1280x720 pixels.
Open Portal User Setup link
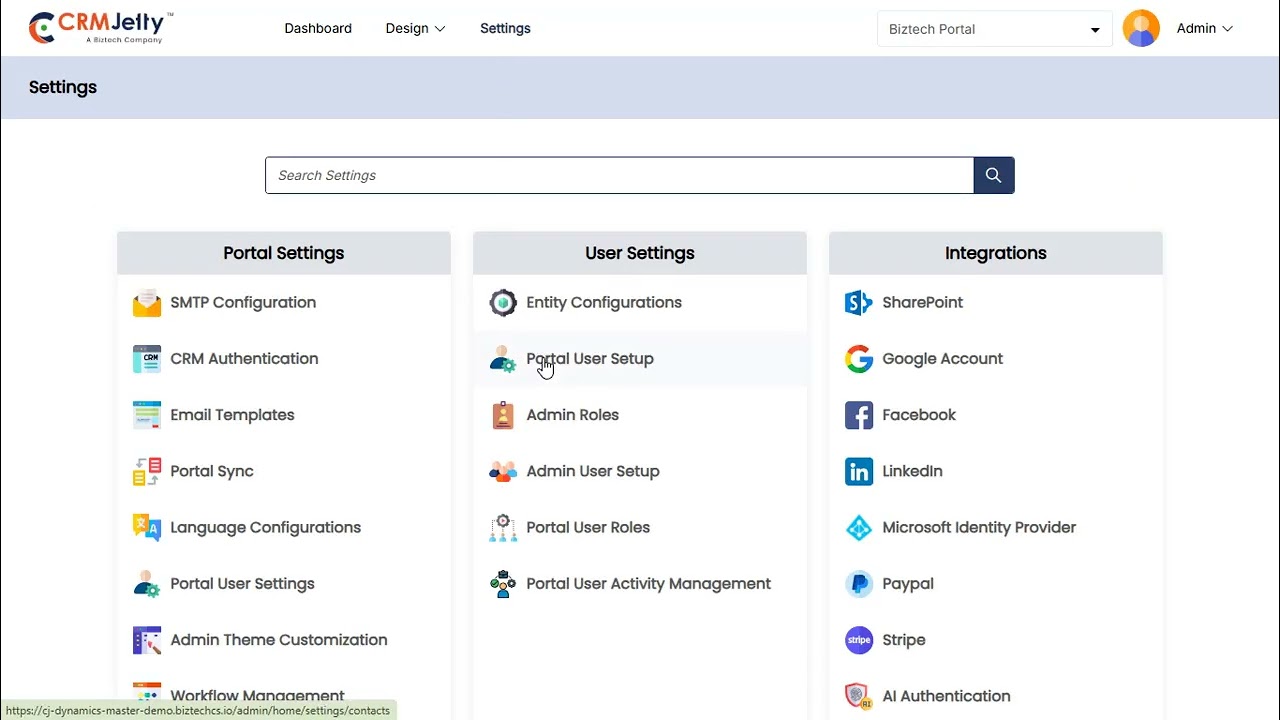click(x=589, y=359)
